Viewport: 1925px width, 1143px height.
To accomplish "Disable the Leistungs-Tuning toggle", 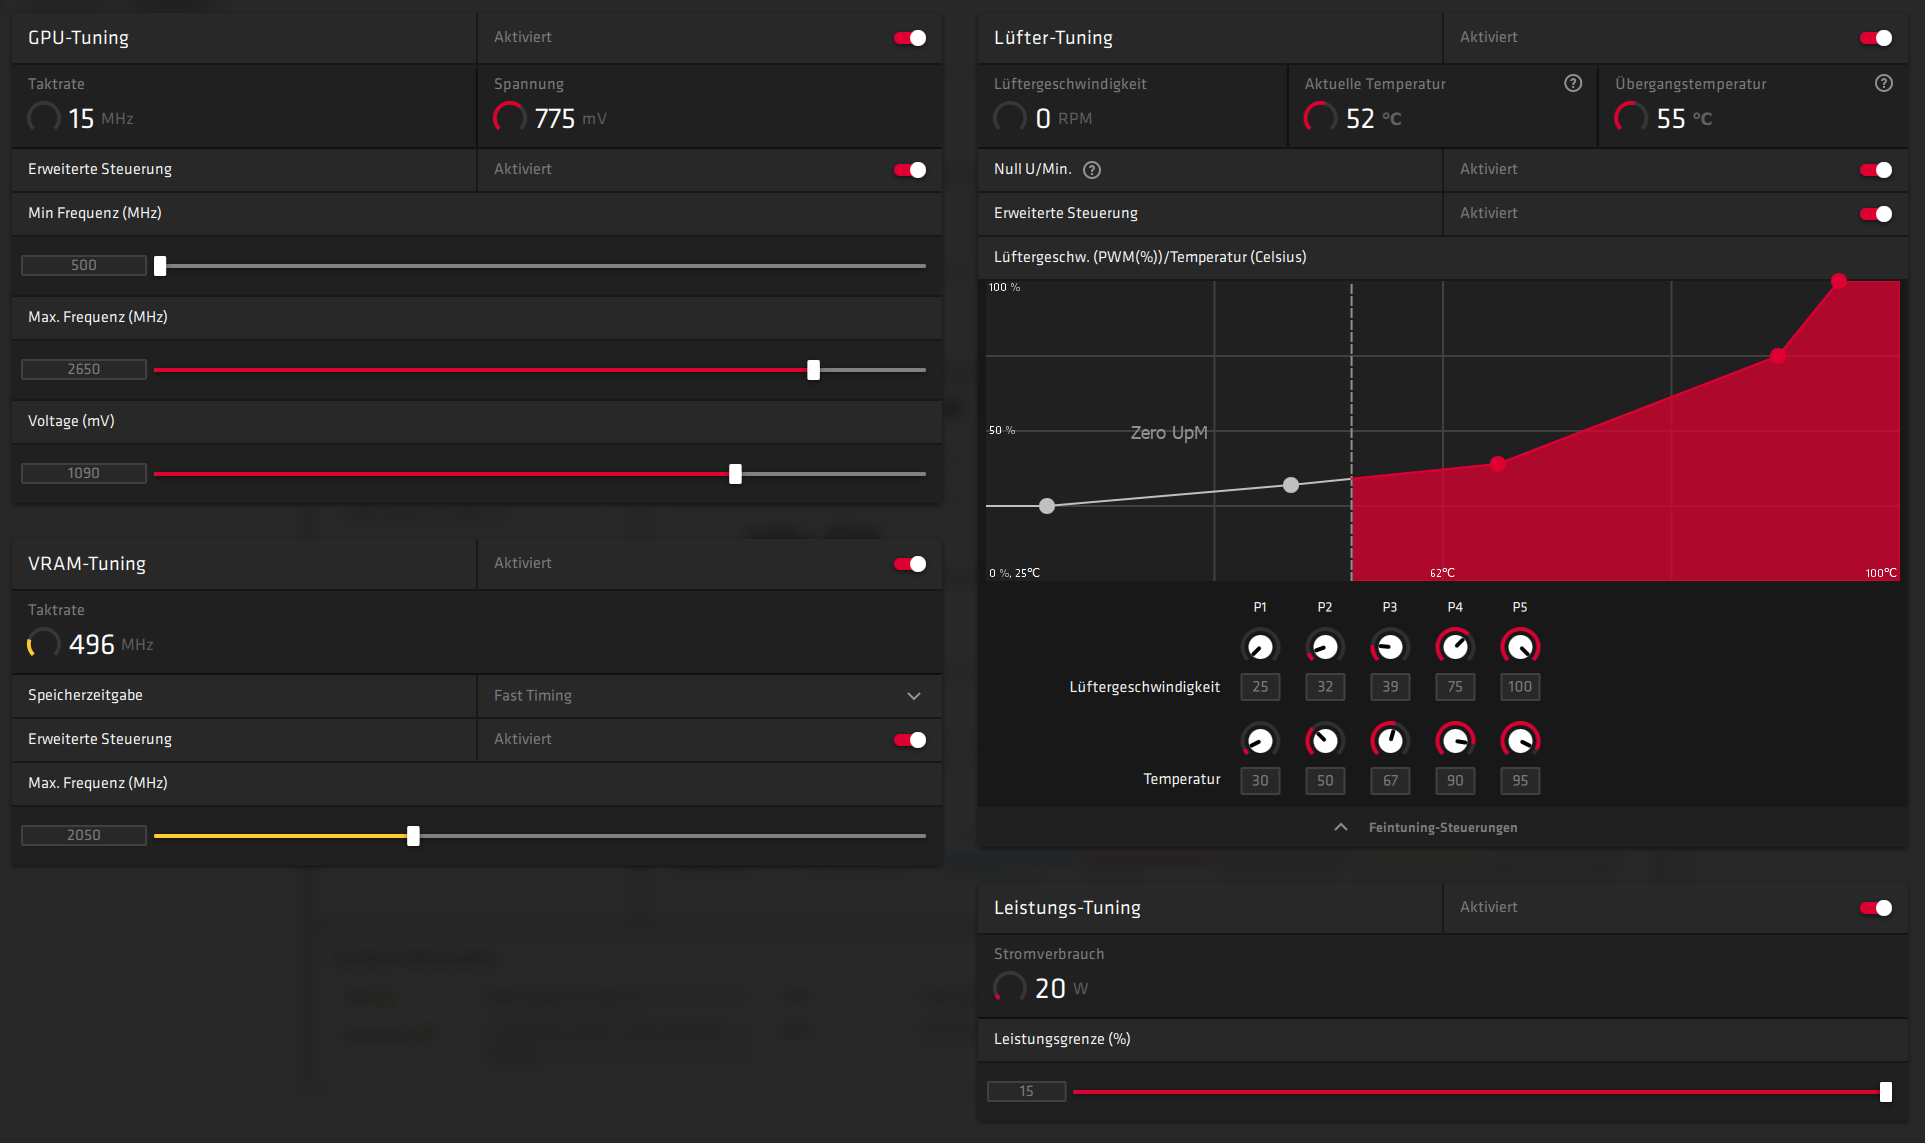I will [1876, 908].
